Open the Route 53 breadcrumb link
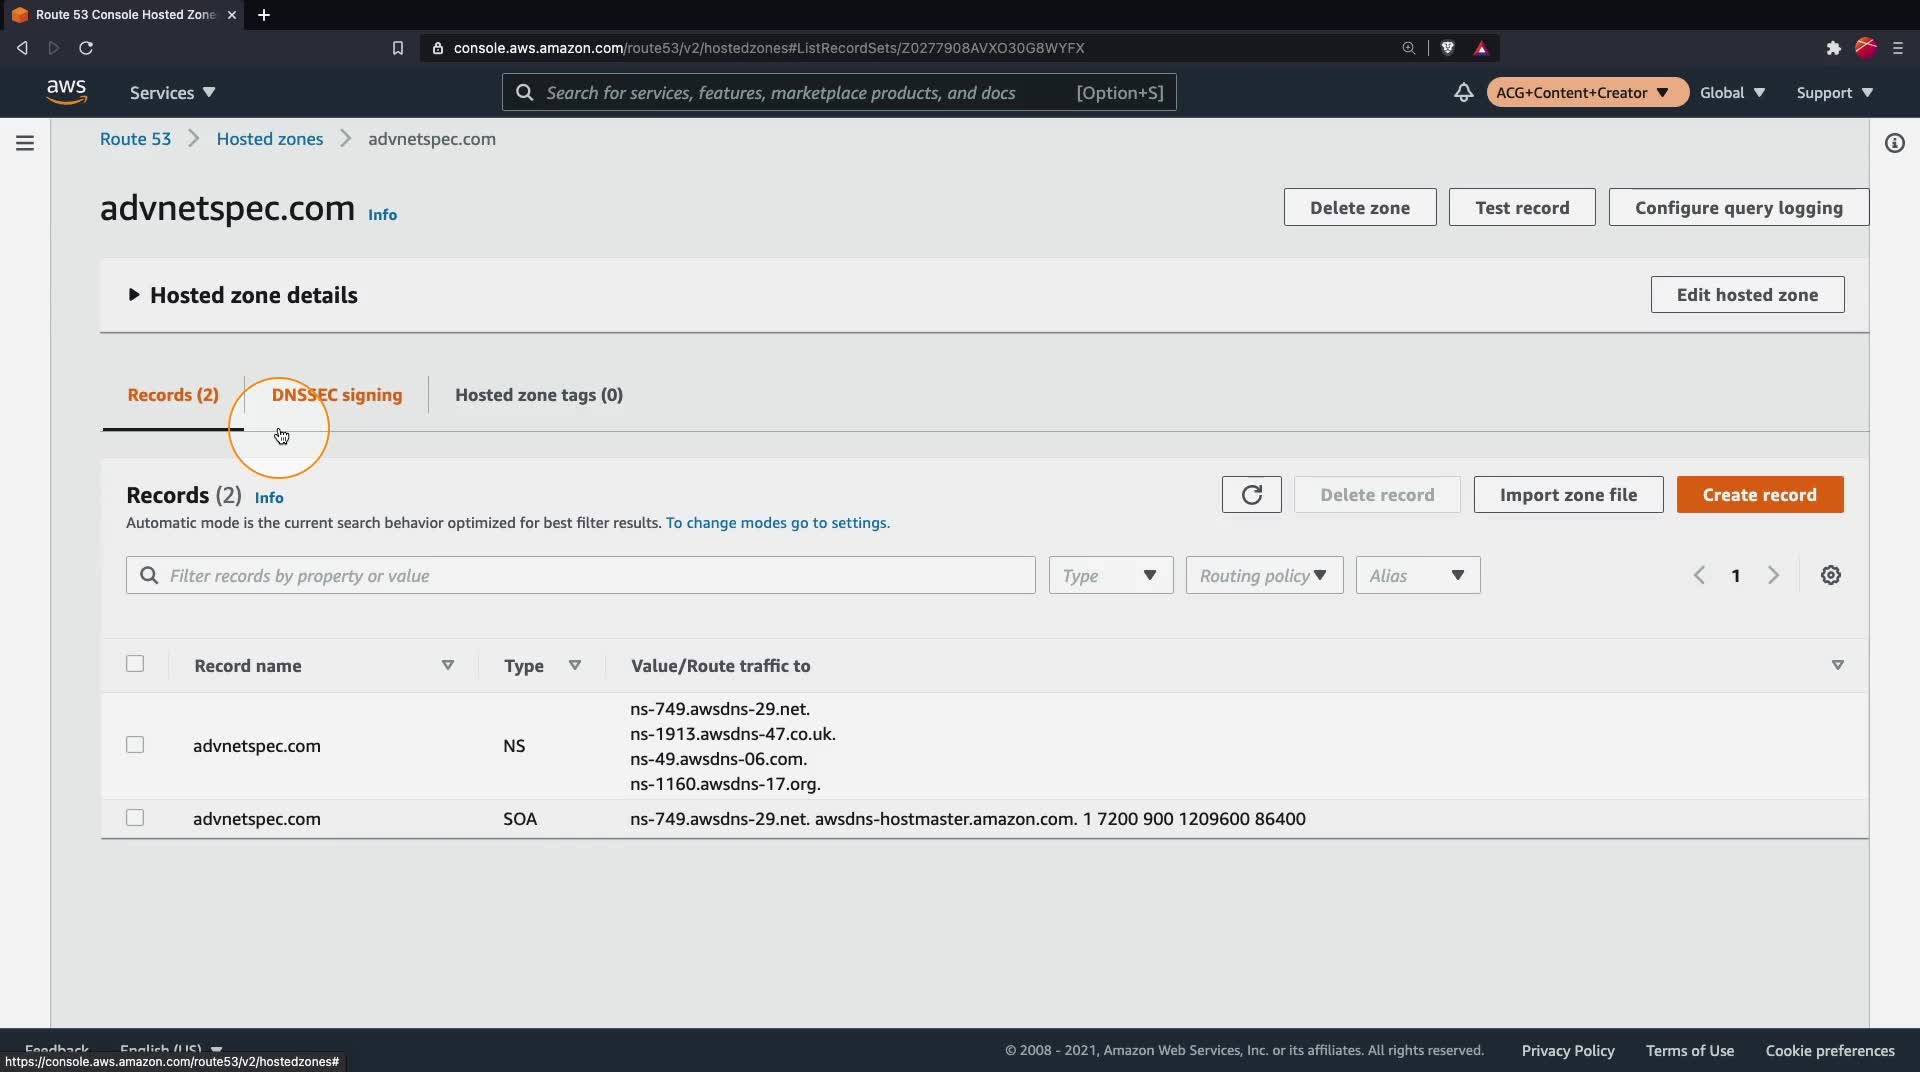The width and height of the screenshot is (1920, 1072). pyautogui.click(x=135, y=139)
